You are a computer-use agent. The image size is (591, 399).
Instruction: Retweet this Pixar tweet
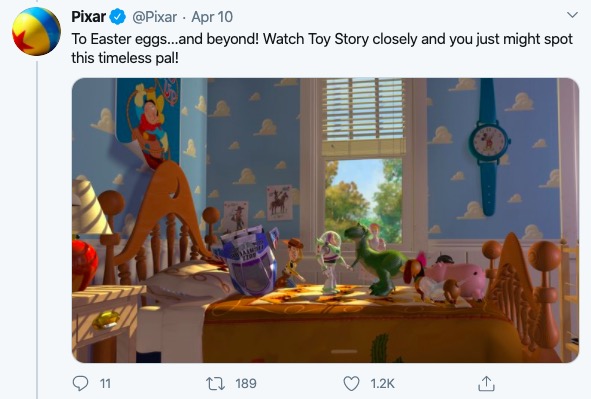tap(215, 384)
